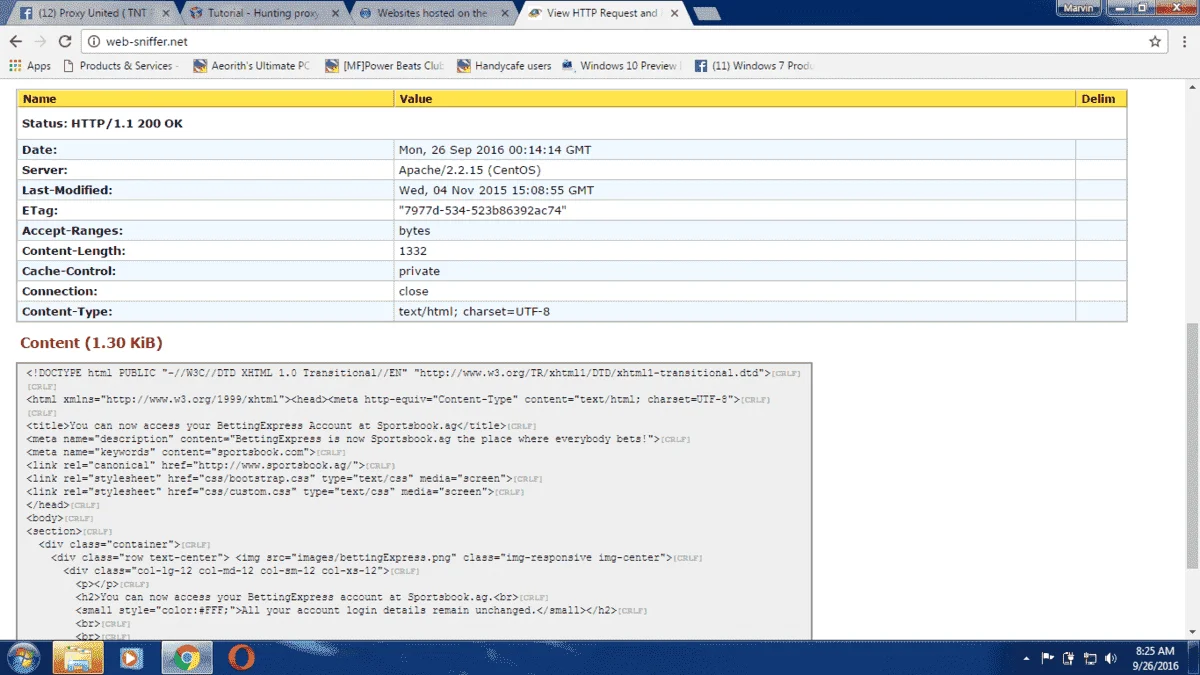Click the Cache-Control value private

pos(419,271)
